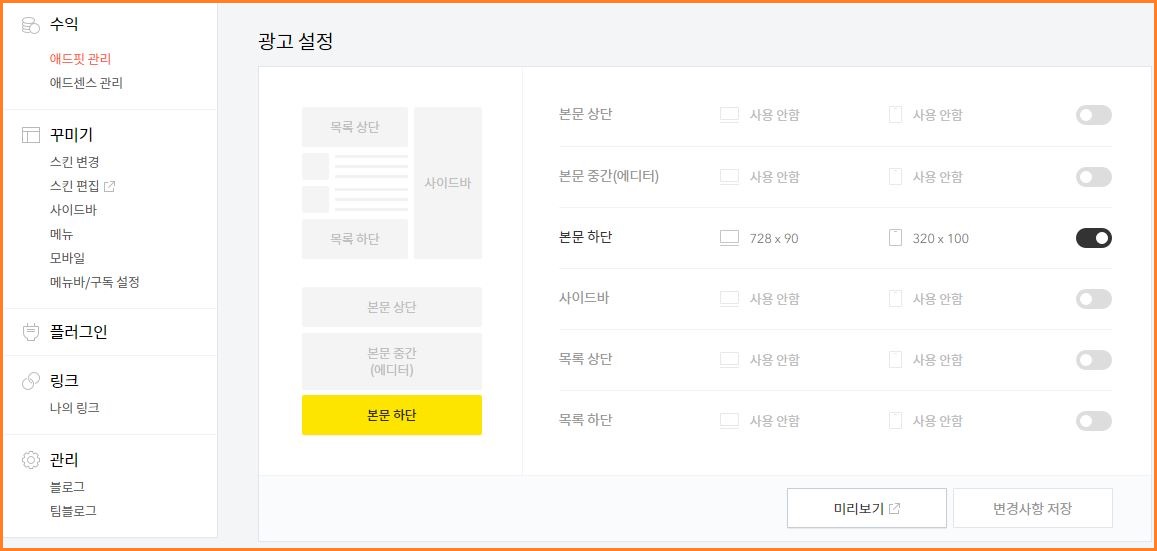Turn on the 사이드바 ad toggle
The width and height of the screenshot is (1157, 551).
tap(1094, 299)
